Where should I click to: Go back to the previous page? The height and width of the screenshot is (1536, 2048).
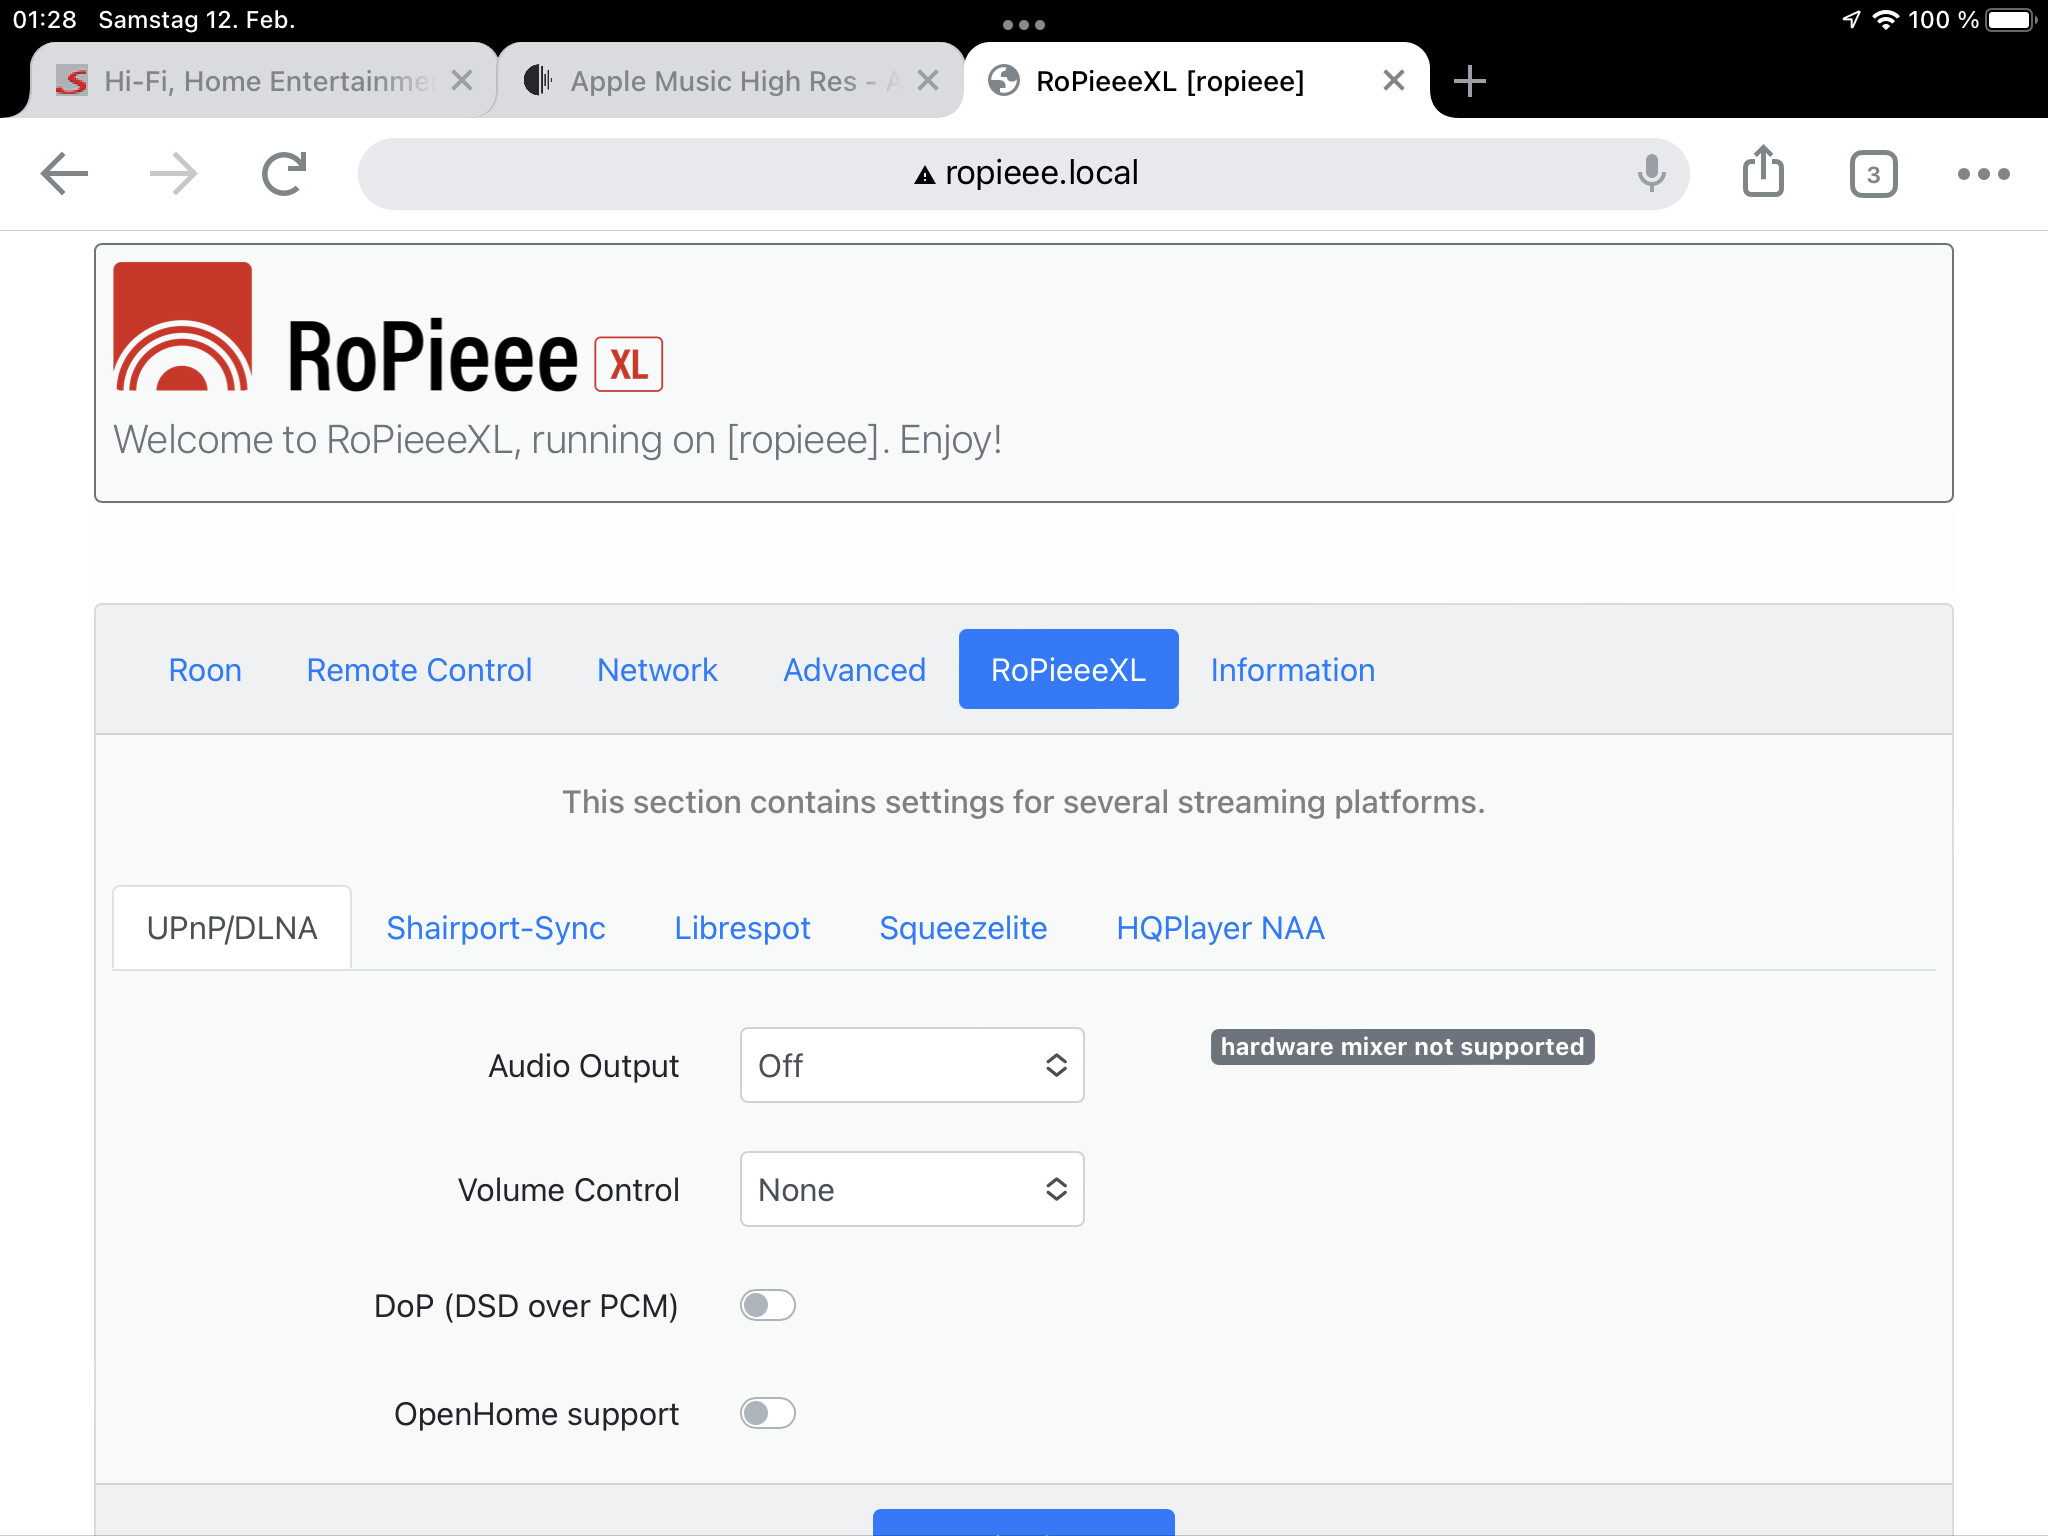pos(65,174)
